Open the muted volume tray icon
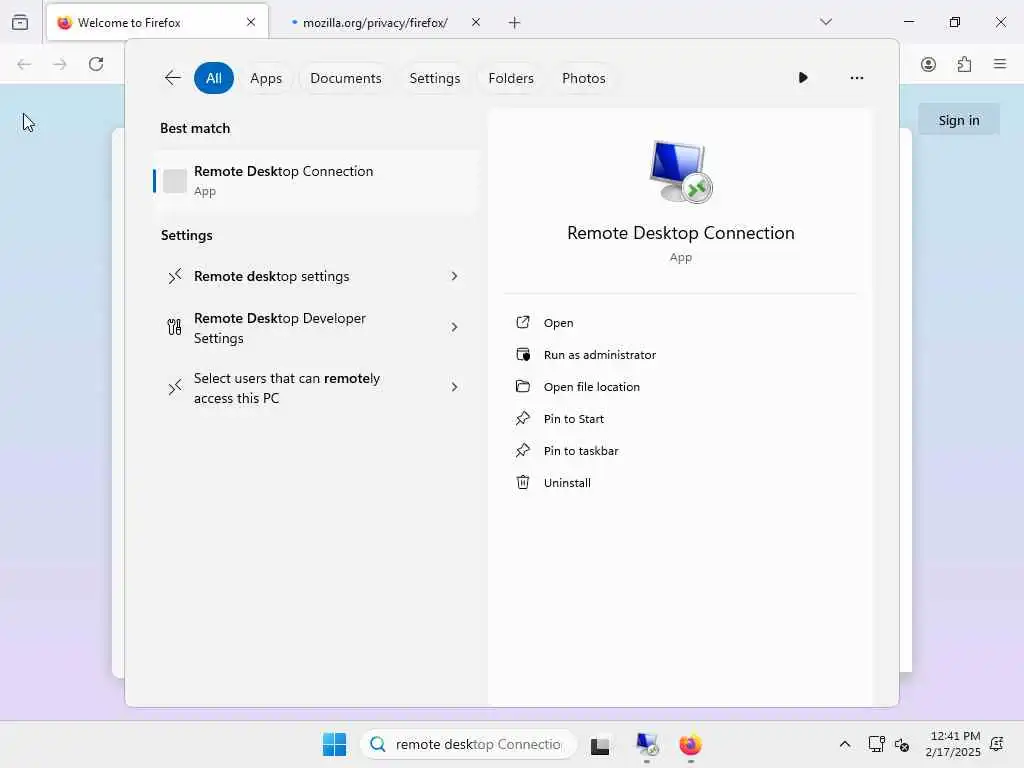 coord(902,744)
